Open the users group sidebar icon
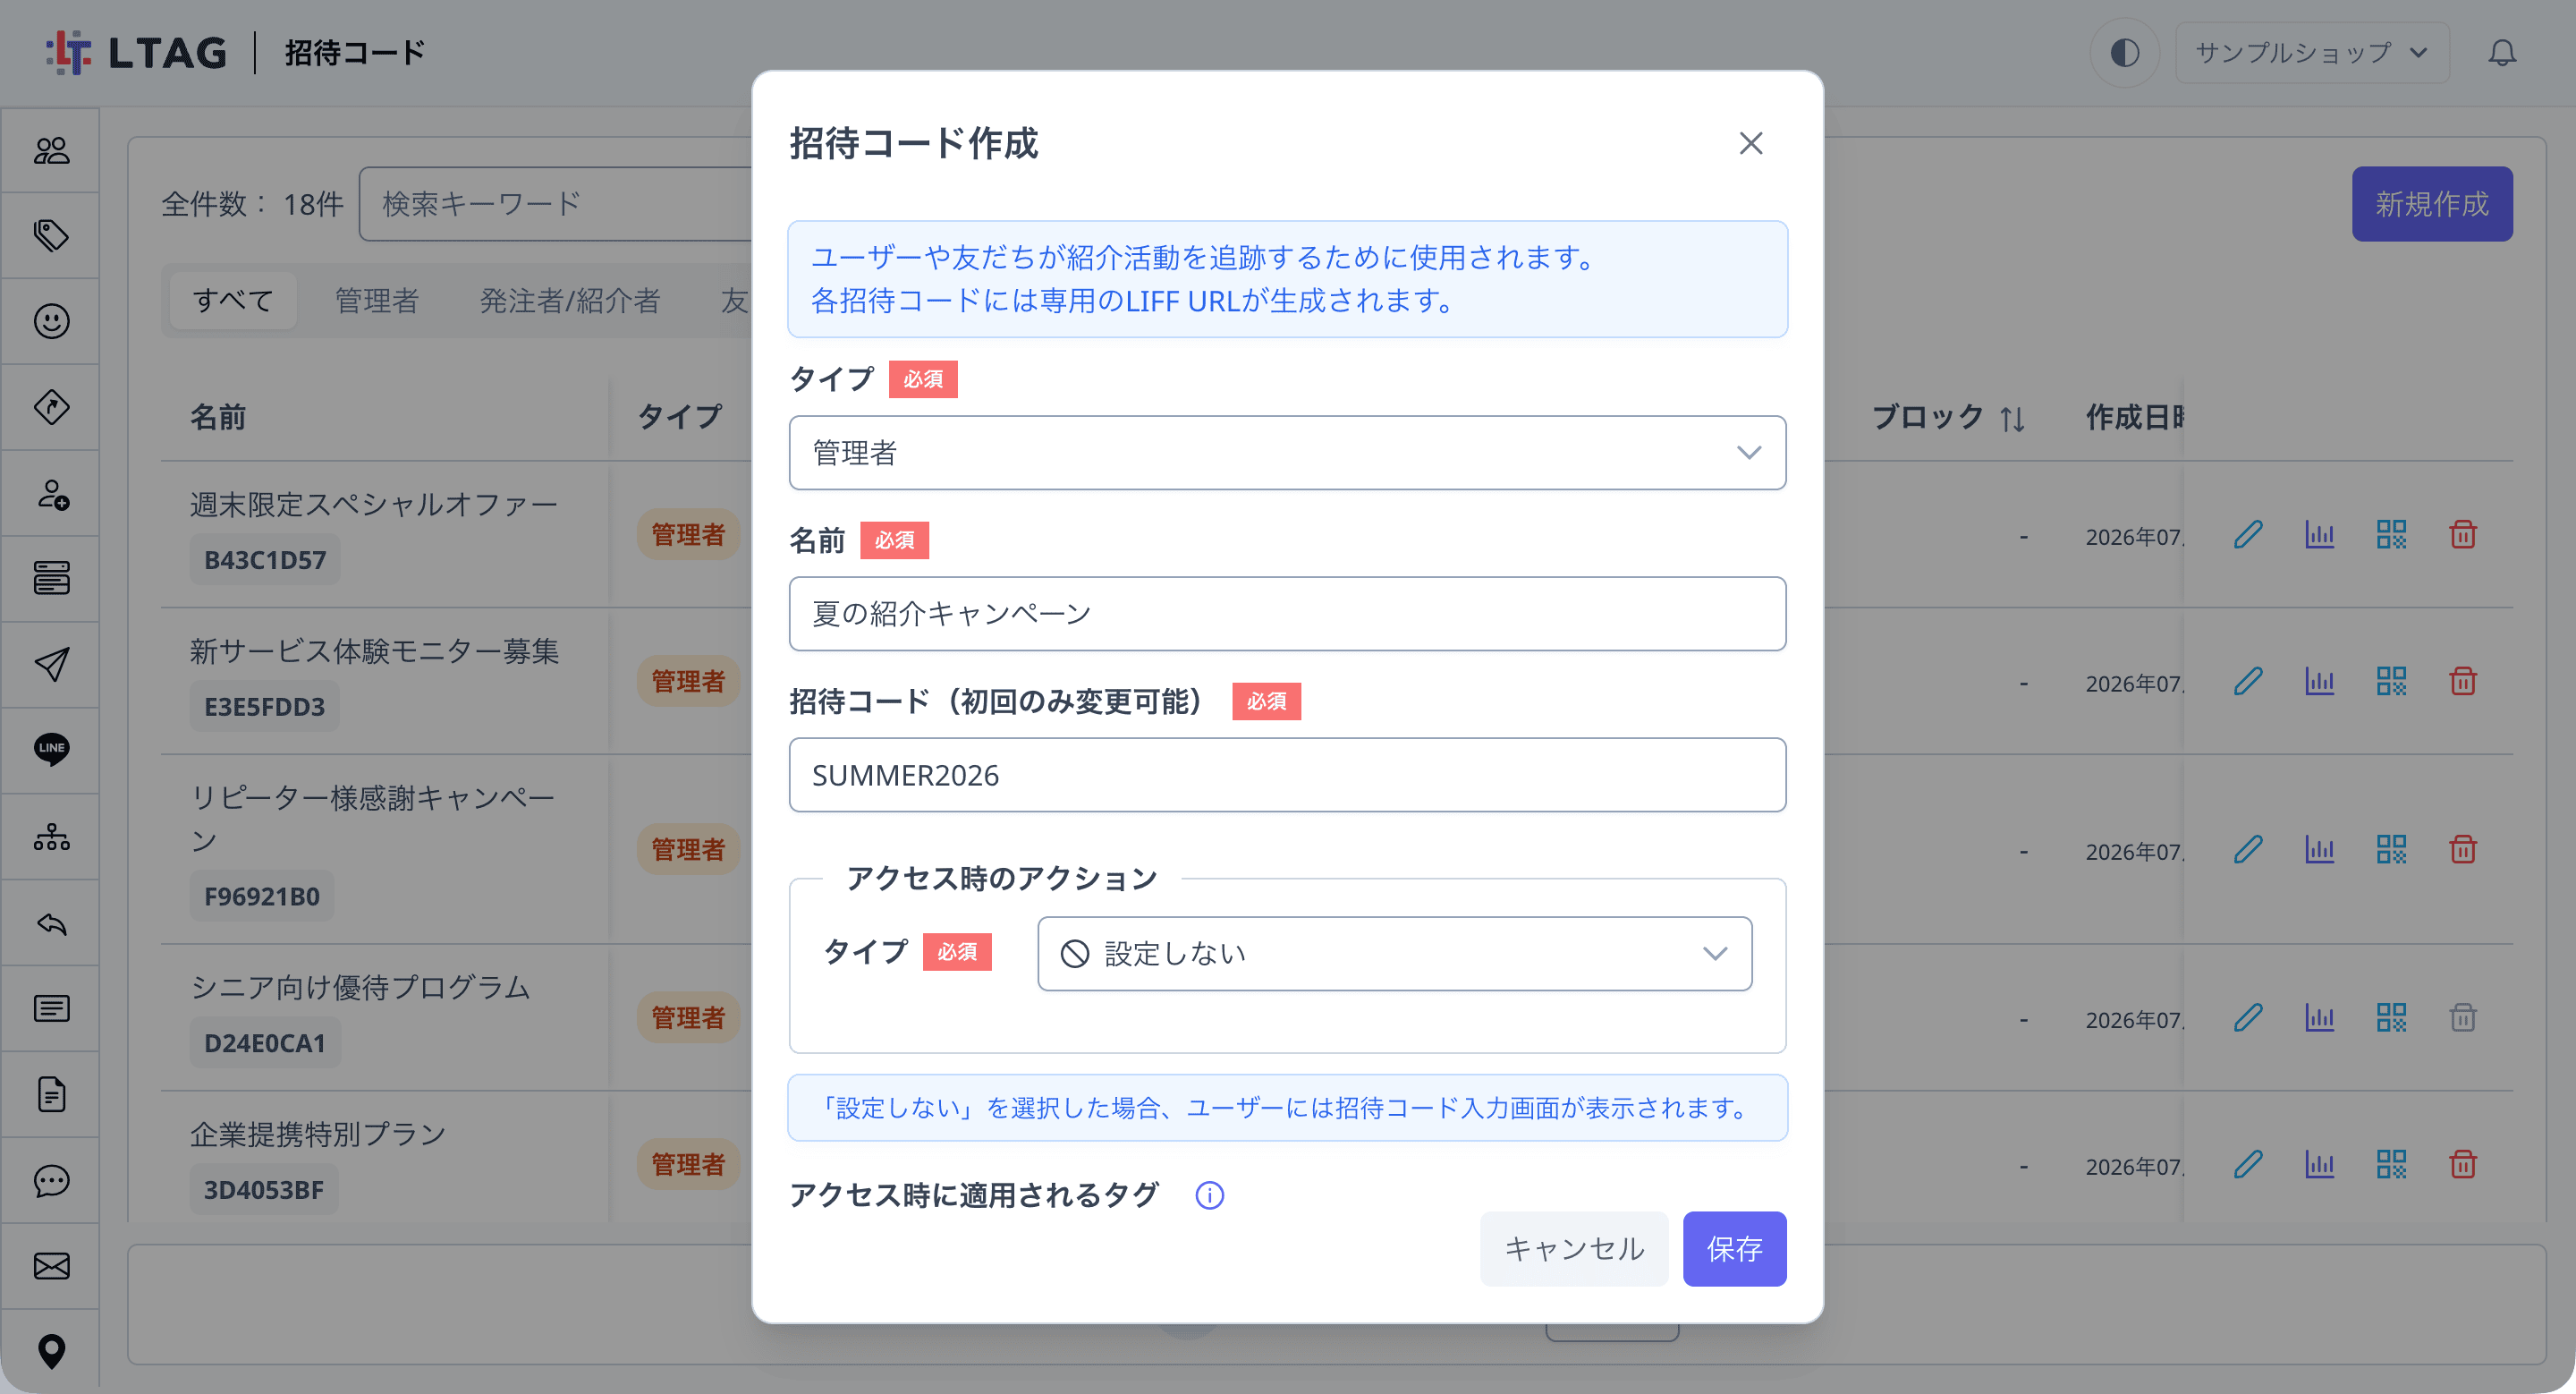2576x1394 pixels. [51, 150]
